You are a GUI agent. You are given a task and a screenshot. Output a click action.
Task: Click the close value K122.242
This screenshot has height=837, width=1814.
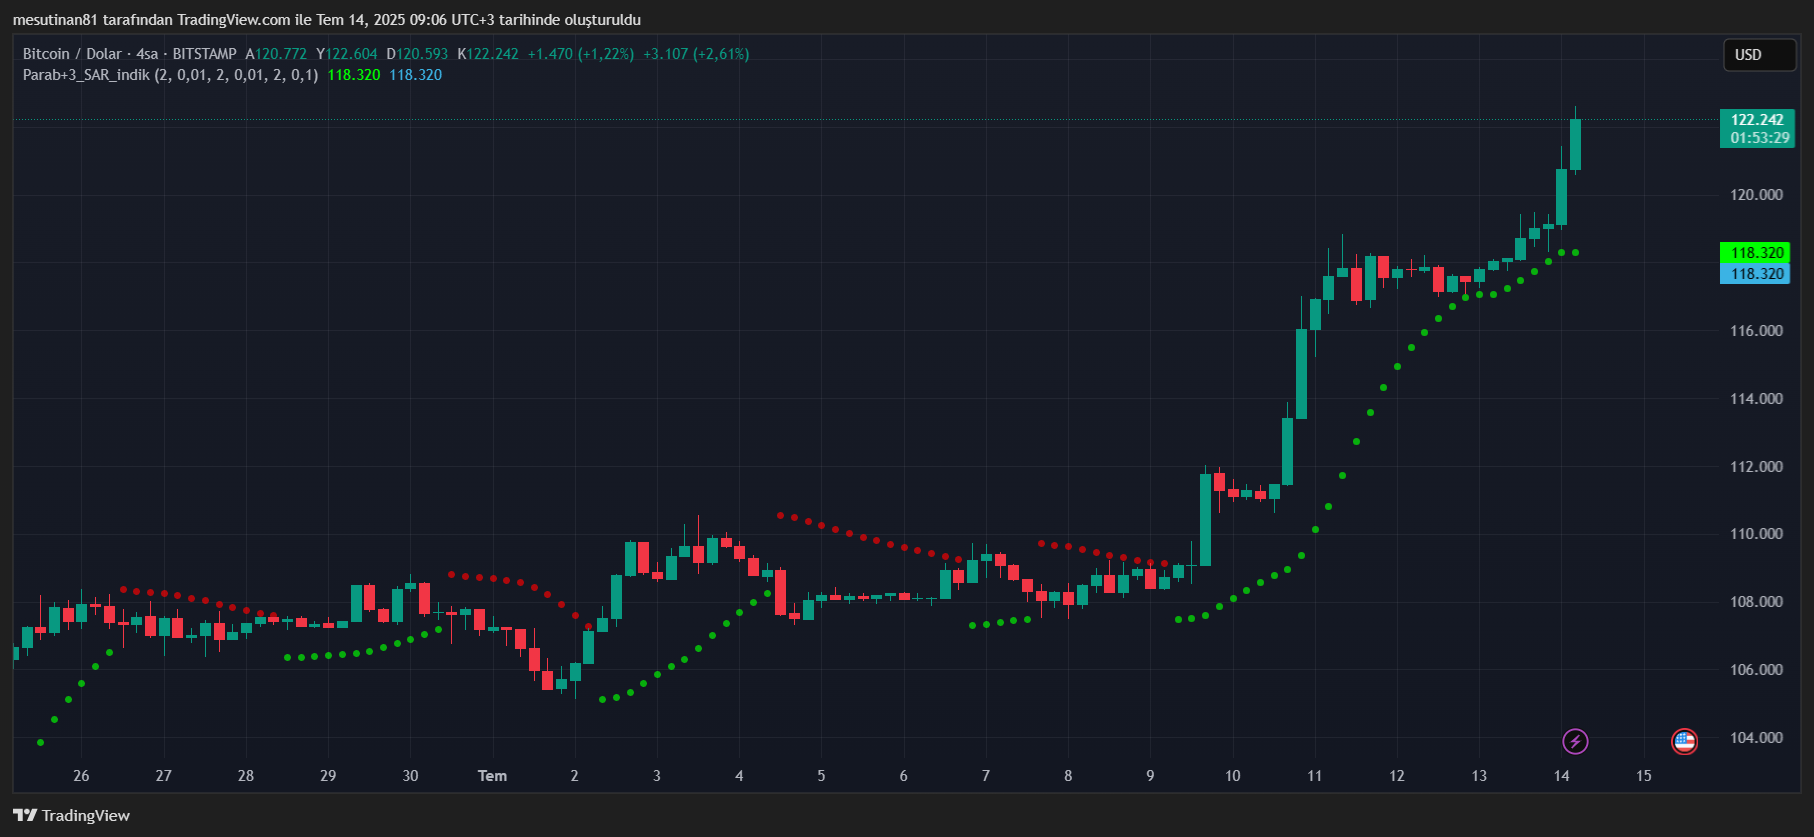coord(488,54)
